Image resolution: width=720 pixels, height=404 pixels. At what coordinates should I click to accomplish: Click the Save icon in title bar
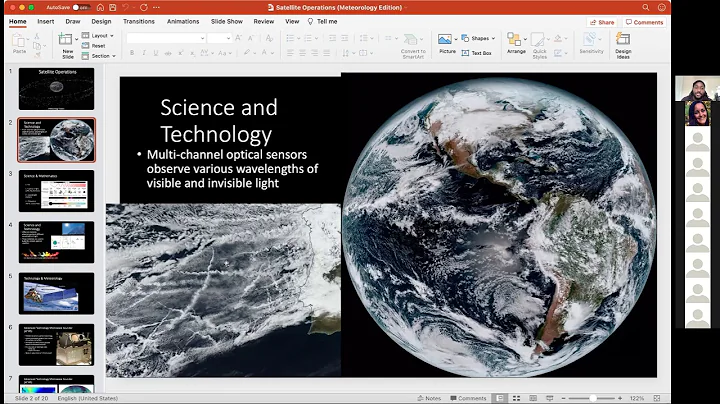112,7
